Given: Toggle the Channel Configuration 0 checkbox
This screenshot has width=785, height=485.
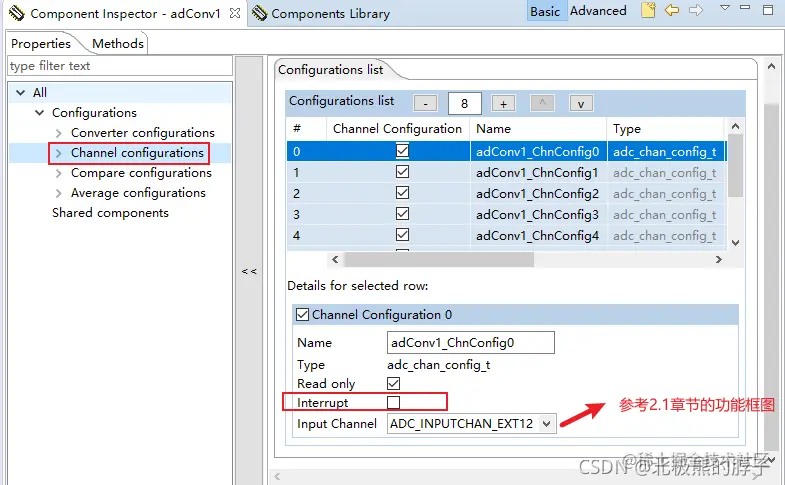Looking at the screenshot, I should [x=302, y=315].
